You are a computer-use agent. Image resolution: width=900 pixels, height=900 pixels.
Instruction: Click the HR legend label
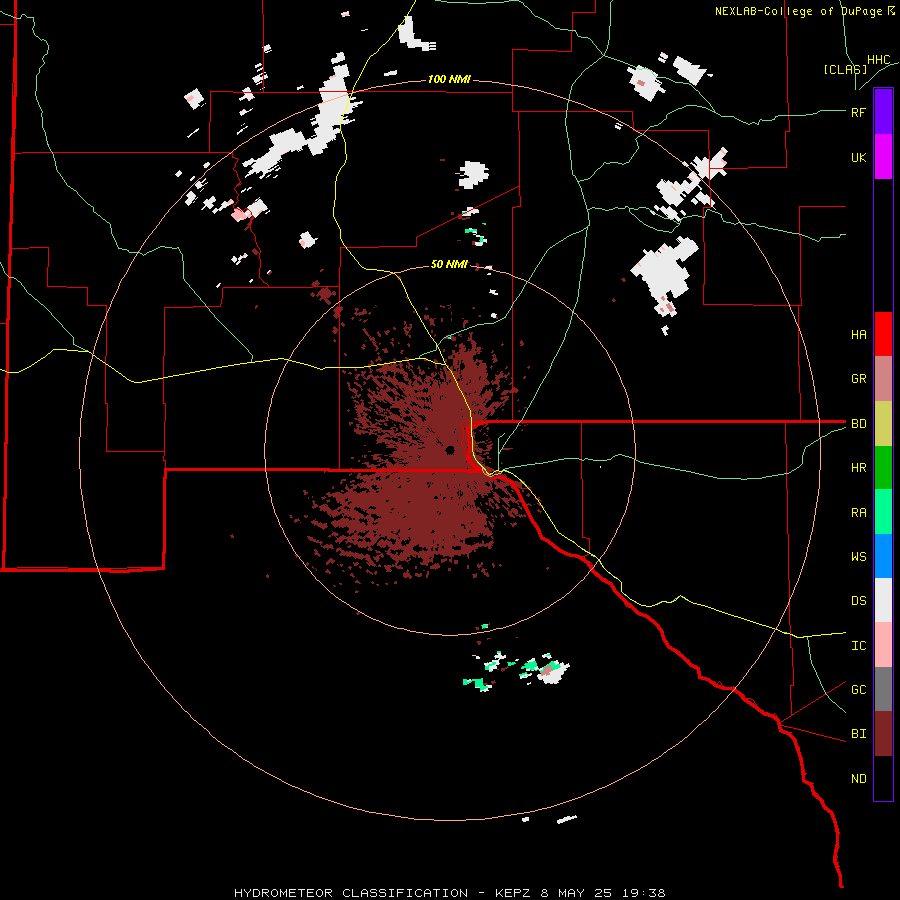858,468
